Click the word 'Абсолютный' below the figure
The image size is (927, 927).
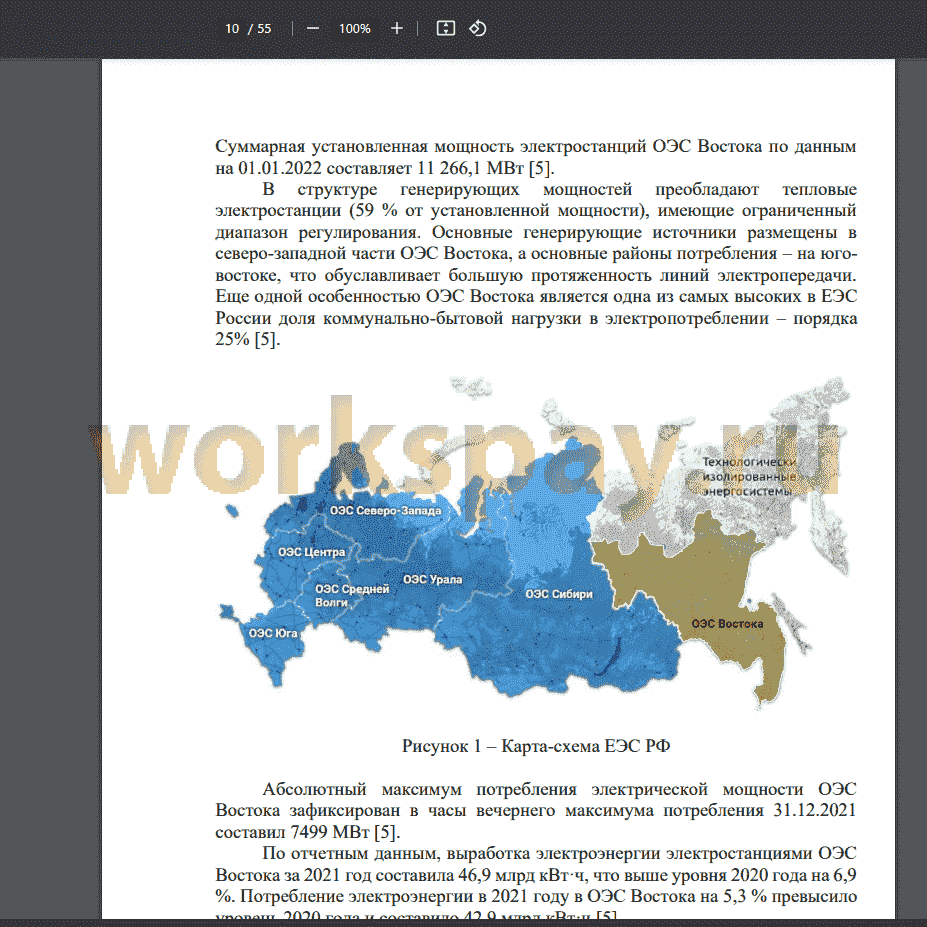click(314, 789)
